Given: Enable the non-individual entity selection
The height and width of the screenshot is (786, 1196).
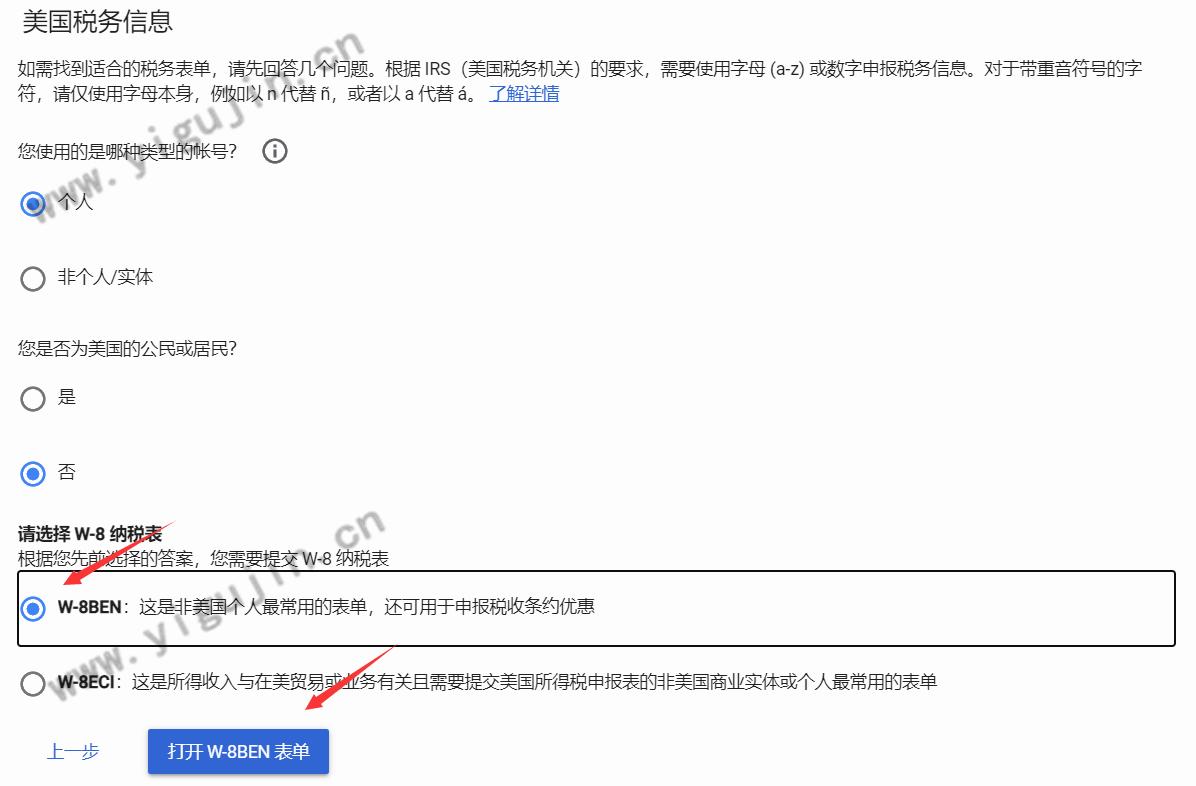Looking at the screenshot, I should point(32,278).
